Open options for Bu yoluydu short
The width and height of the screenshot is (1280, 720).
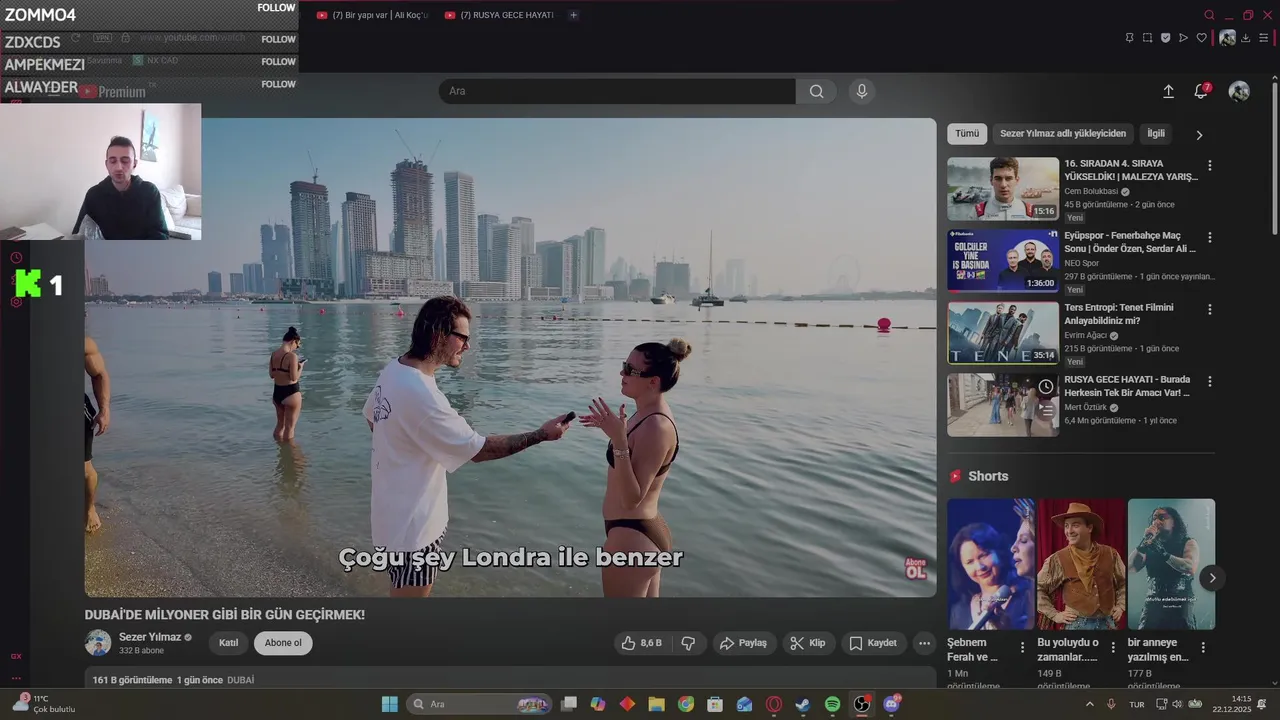(x=1113, y=648)
